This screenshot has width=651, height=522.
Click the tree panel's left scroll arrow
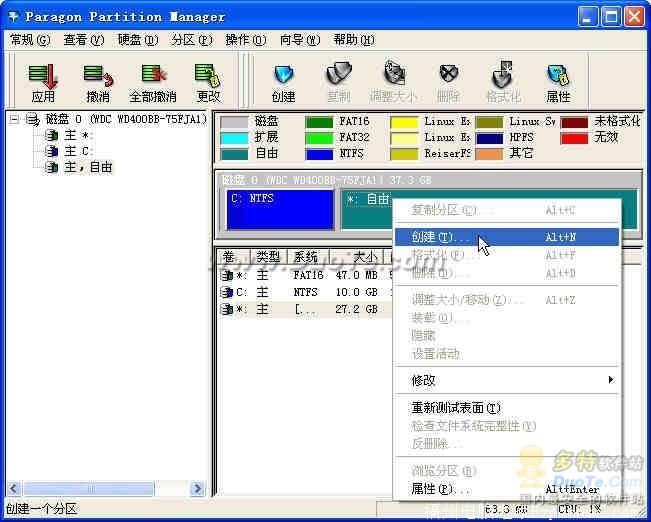point(13,488)
